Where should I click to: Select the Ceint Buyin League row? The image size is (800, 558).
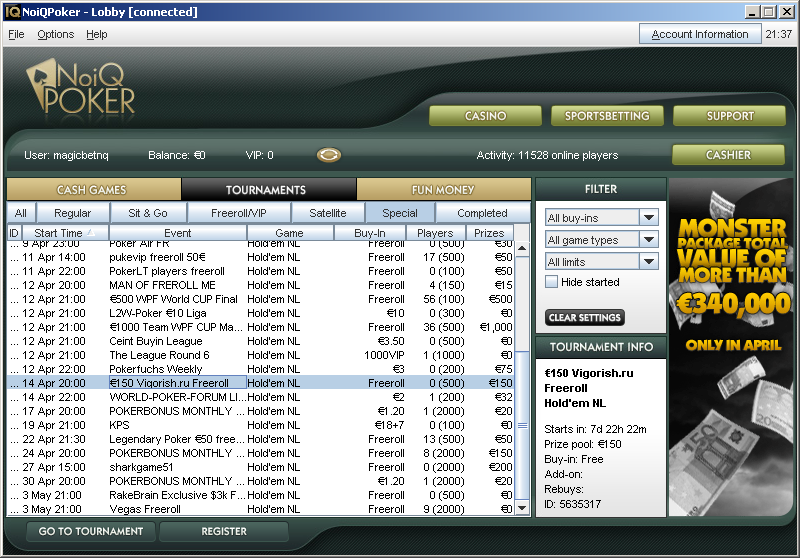point(261,341)
